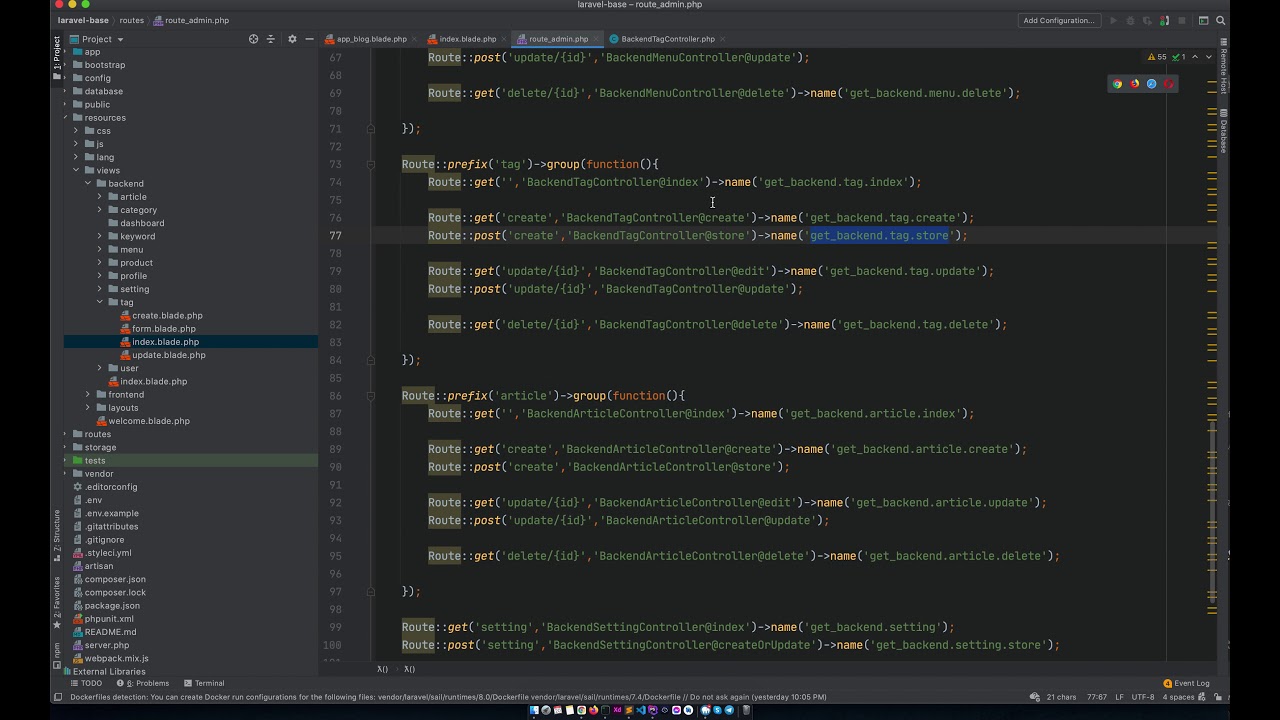Screen dimensions: 1280x720
Task: Click Add Configuration button
Action: 1058,20
